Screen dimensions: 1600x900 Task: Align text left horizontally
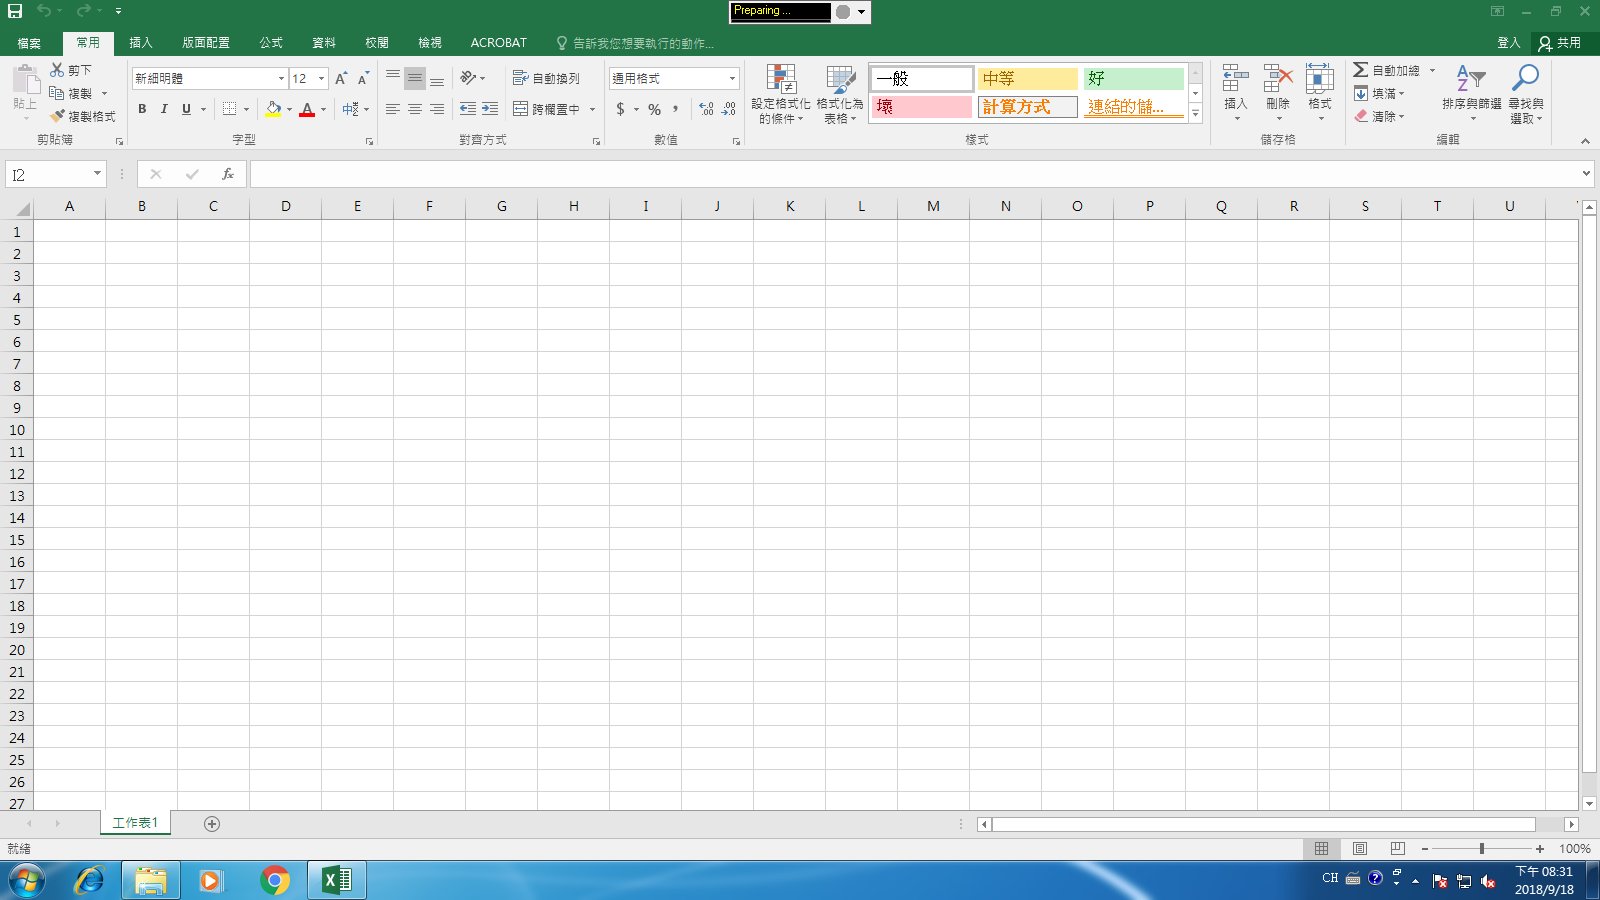[393, 109]
